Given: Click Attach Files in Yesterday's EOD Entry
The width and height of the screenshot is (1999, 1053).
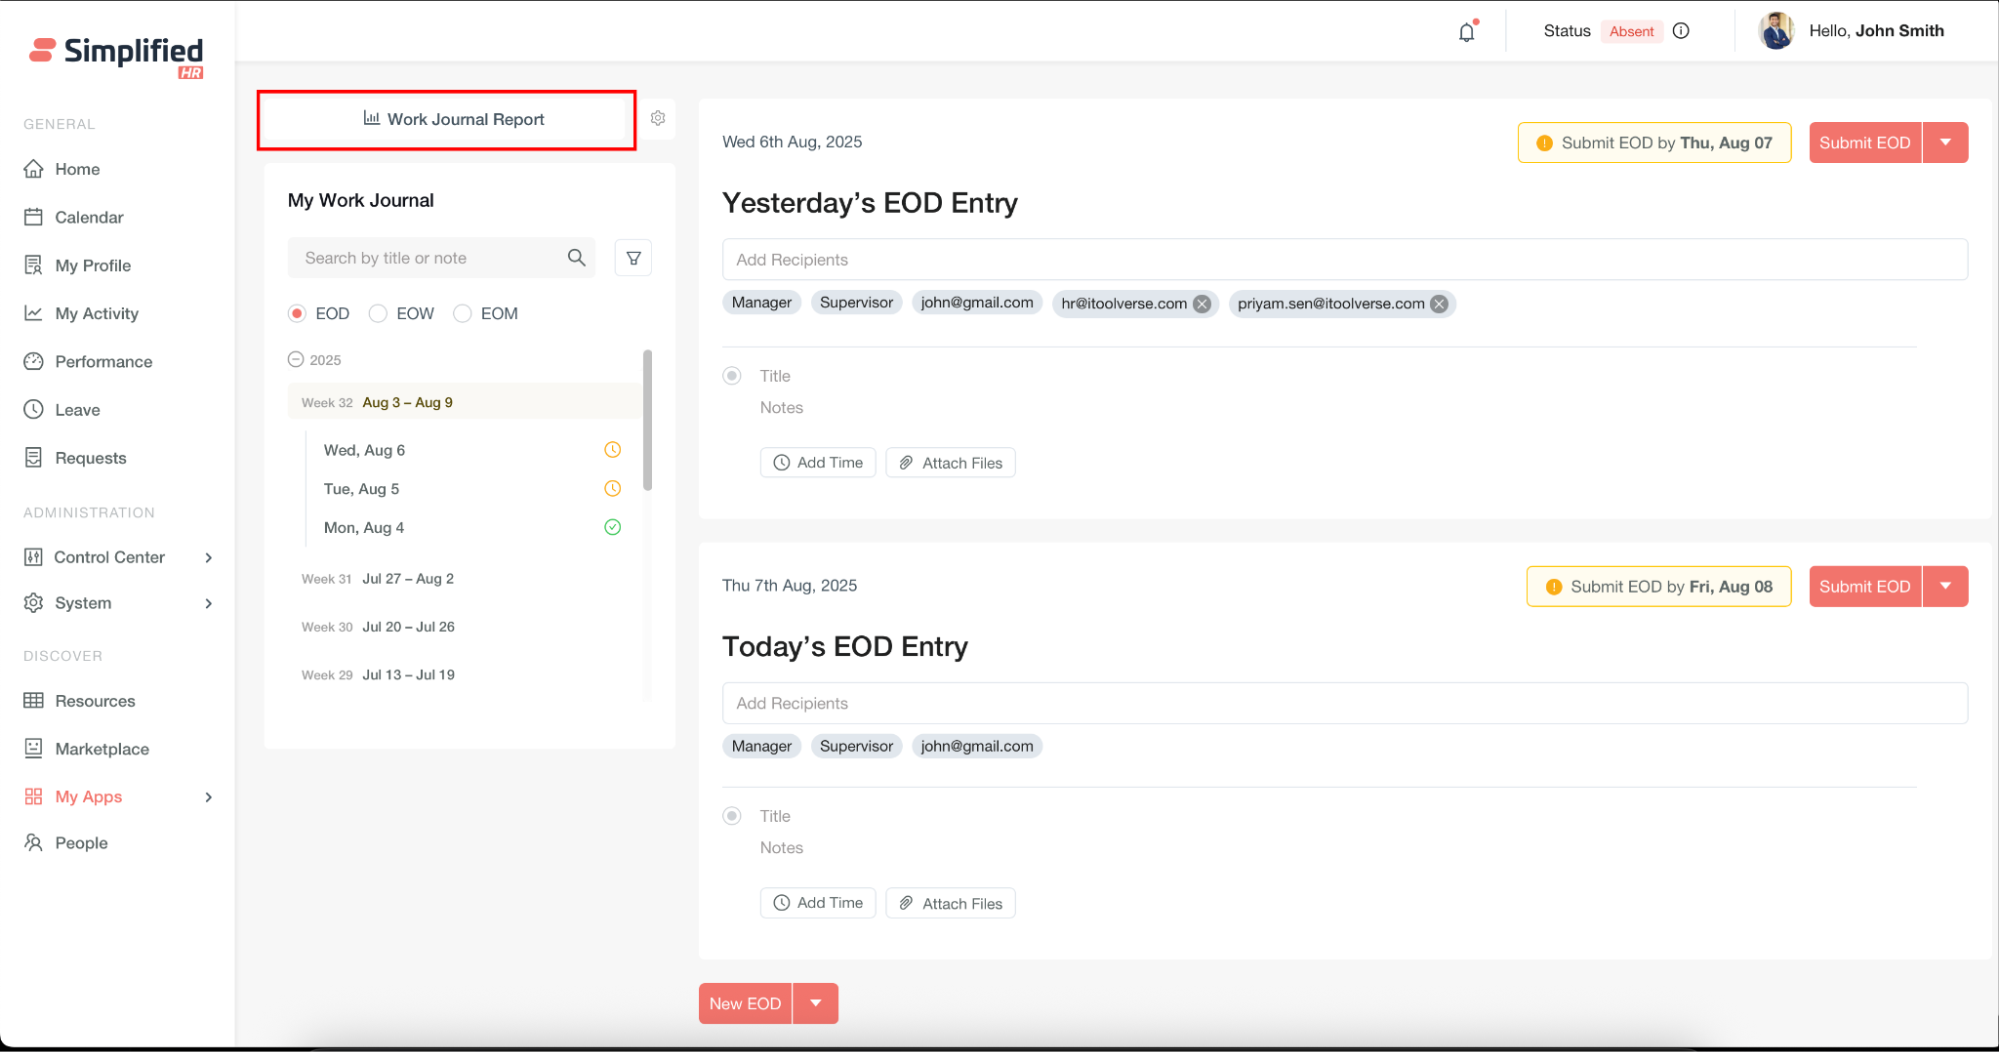Looking at the screenshot, I should pyautogui.click(x=950, y=463).
